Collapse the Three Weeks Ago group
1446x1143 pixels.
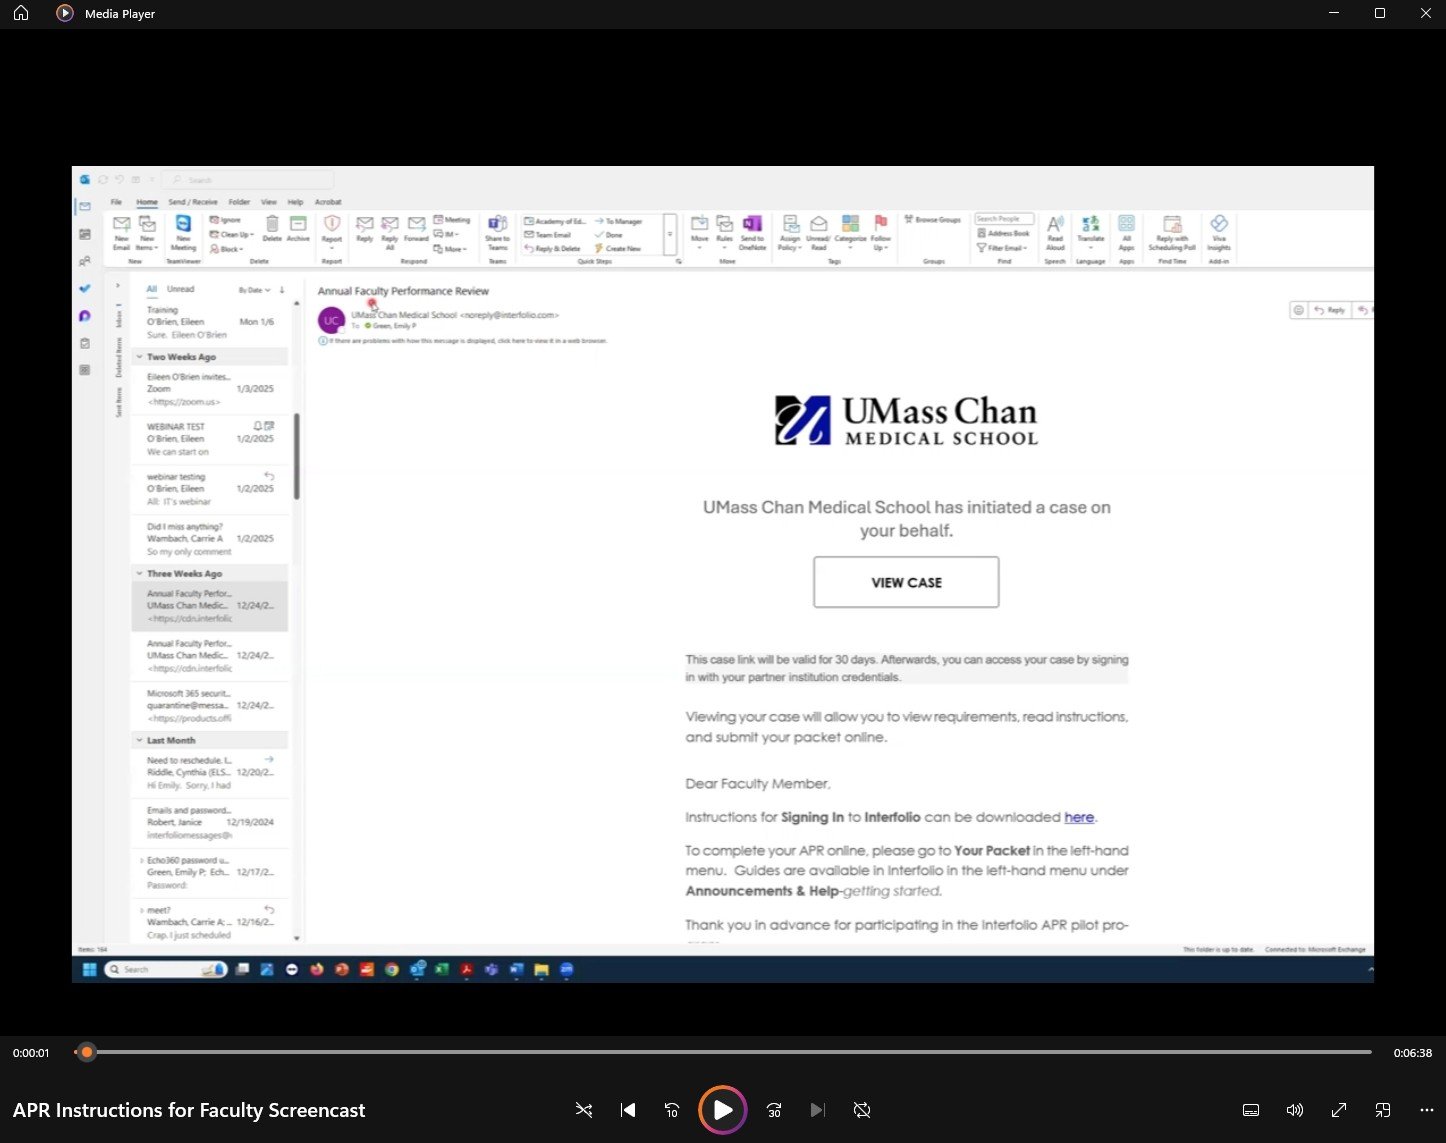(x=139, y=574)
